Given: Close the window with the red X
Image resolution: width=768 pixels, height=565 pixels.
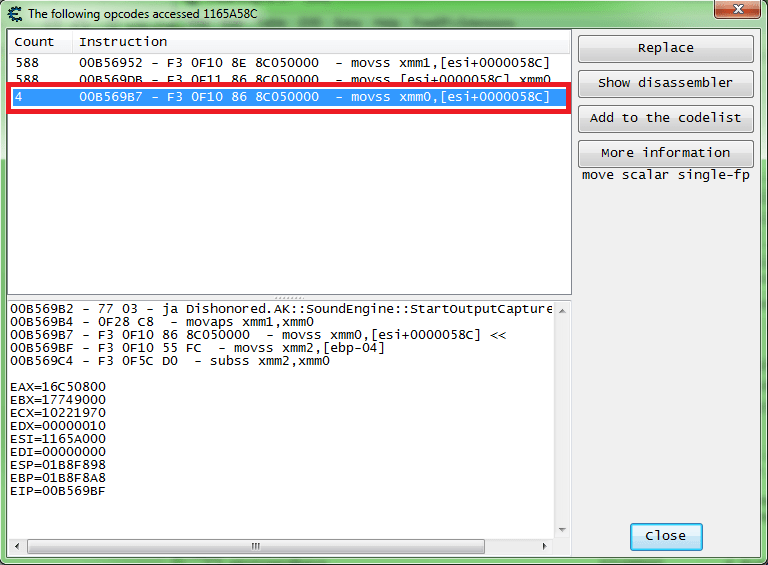Looking at the screenshot, I should coord(738,9).
